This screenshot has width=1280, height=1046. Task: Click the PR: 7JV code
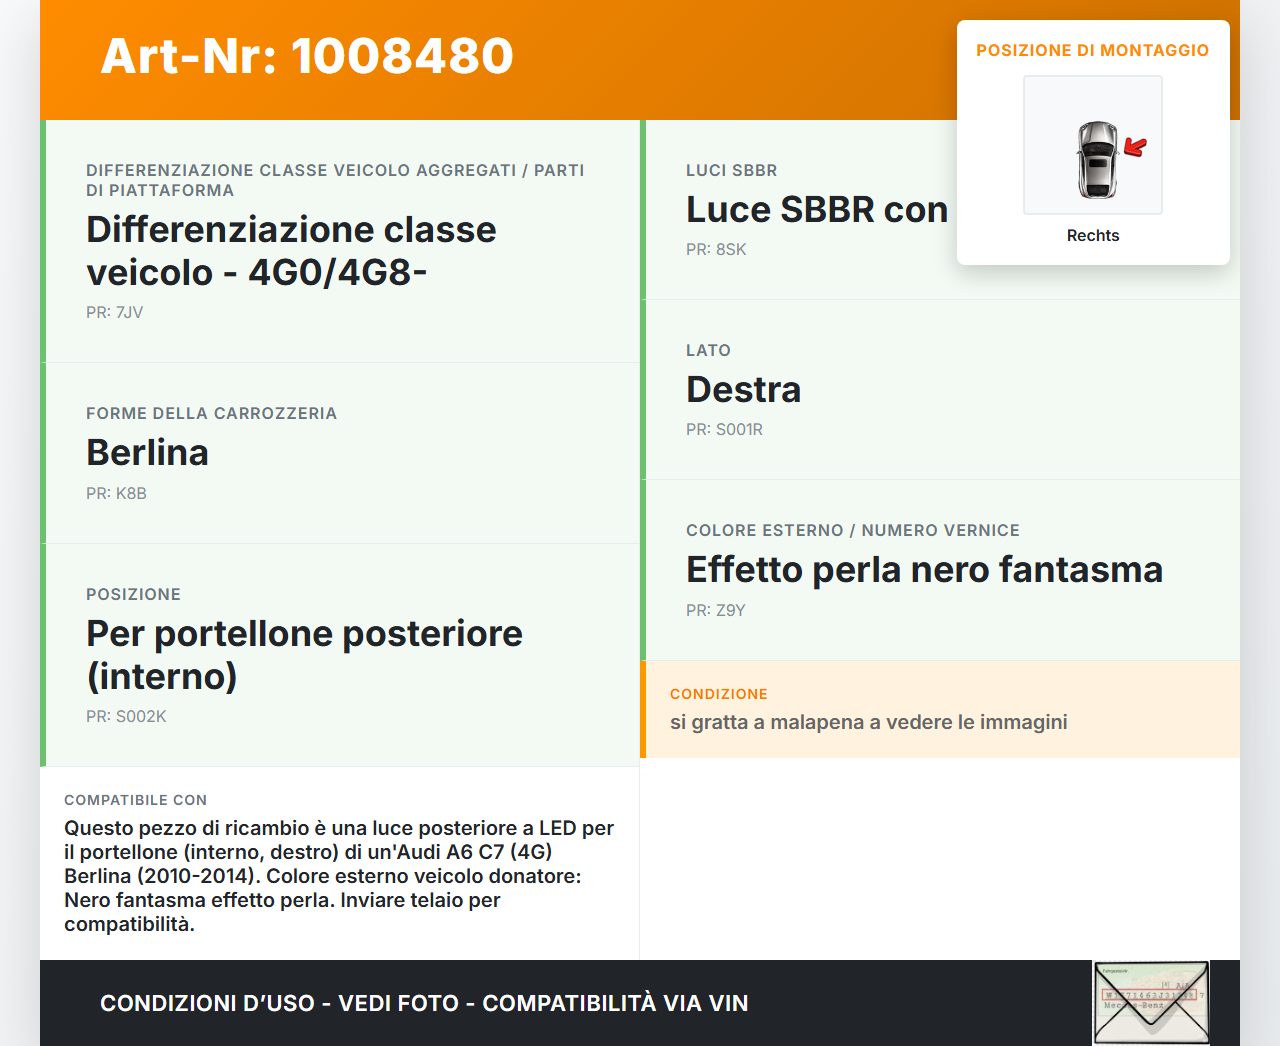[115, 312]
